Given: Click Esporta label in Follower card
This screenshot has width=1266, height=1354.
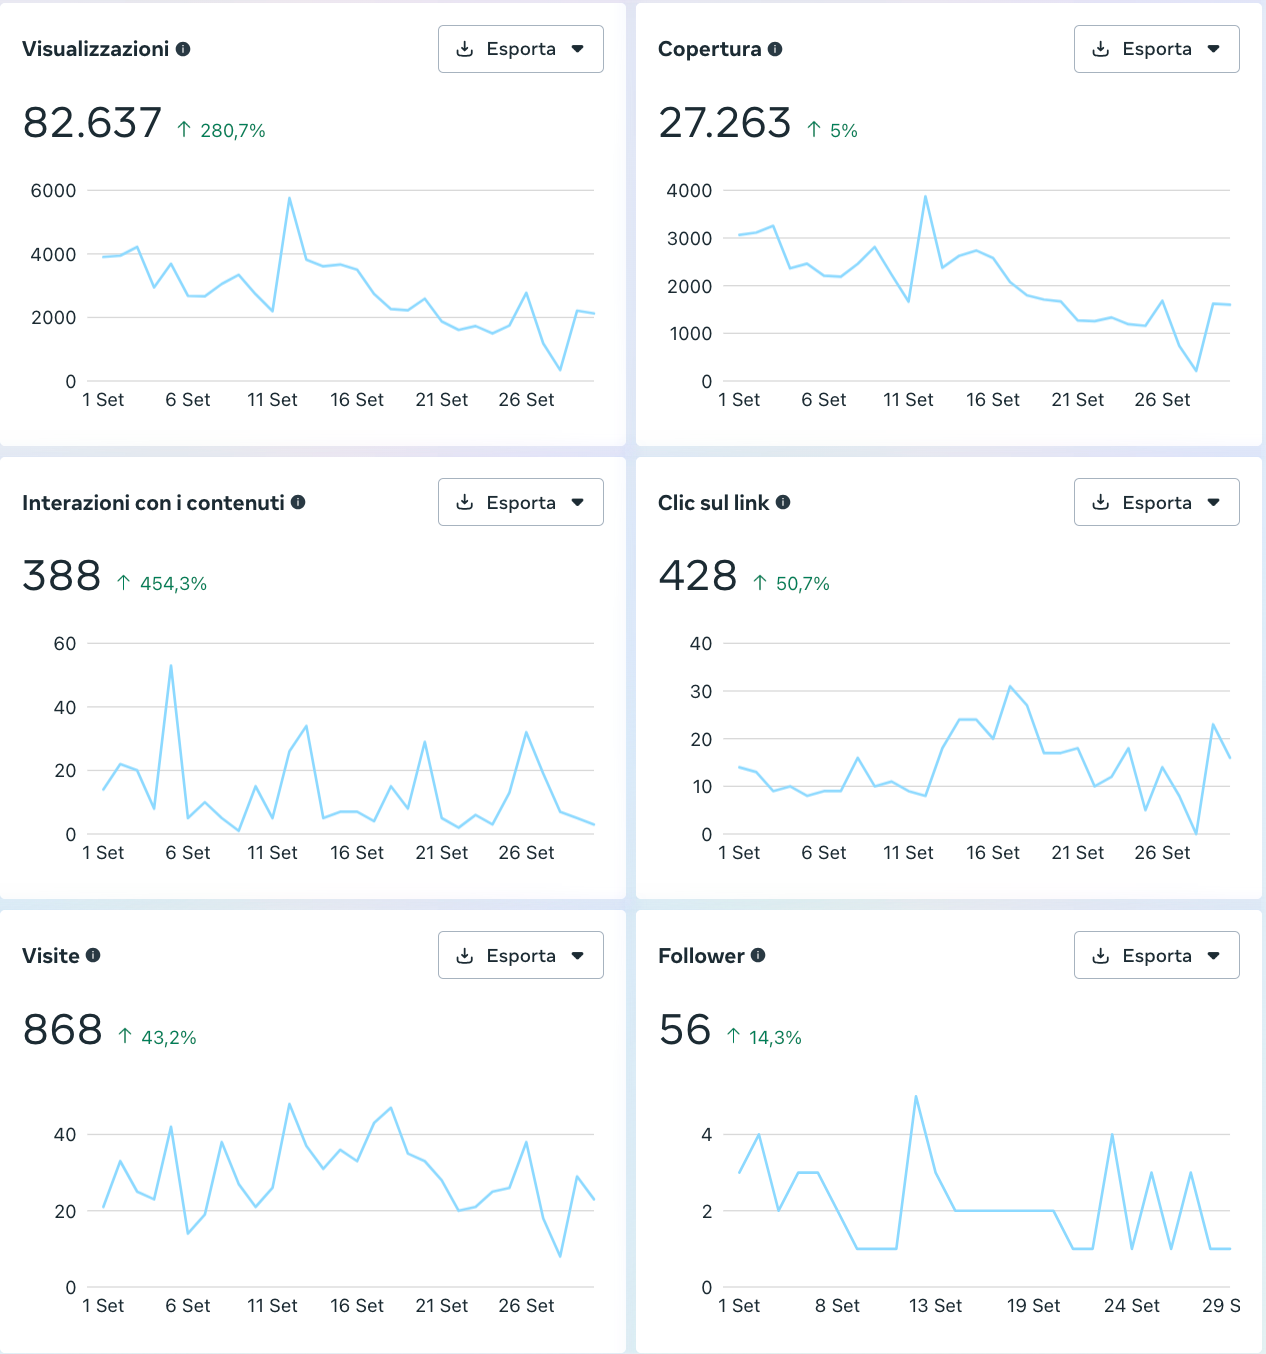Looking at the screenshot, I should tap(1157, 956).
